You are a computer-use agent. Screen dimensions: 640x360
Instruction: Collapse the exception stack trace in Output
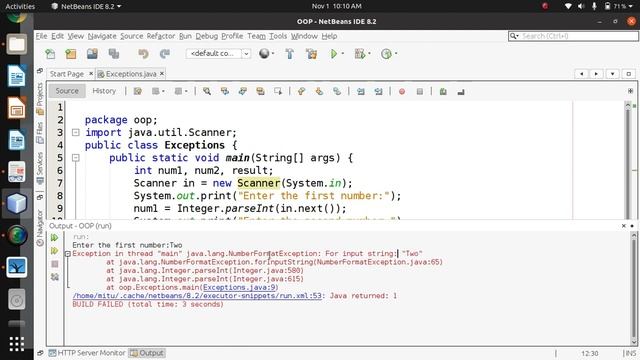[x=68, y=254]
